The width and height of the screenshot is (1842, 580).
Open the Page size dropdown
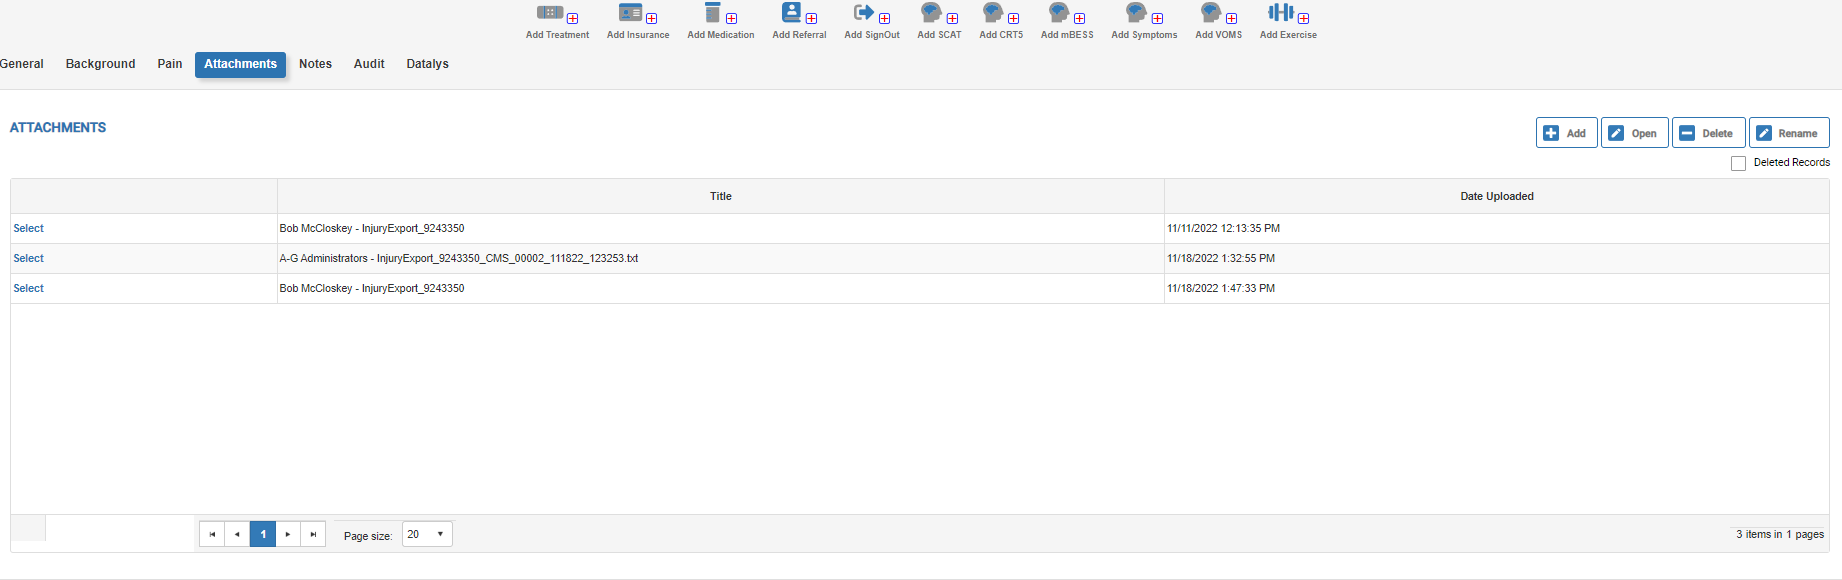[x=427, y=534]
